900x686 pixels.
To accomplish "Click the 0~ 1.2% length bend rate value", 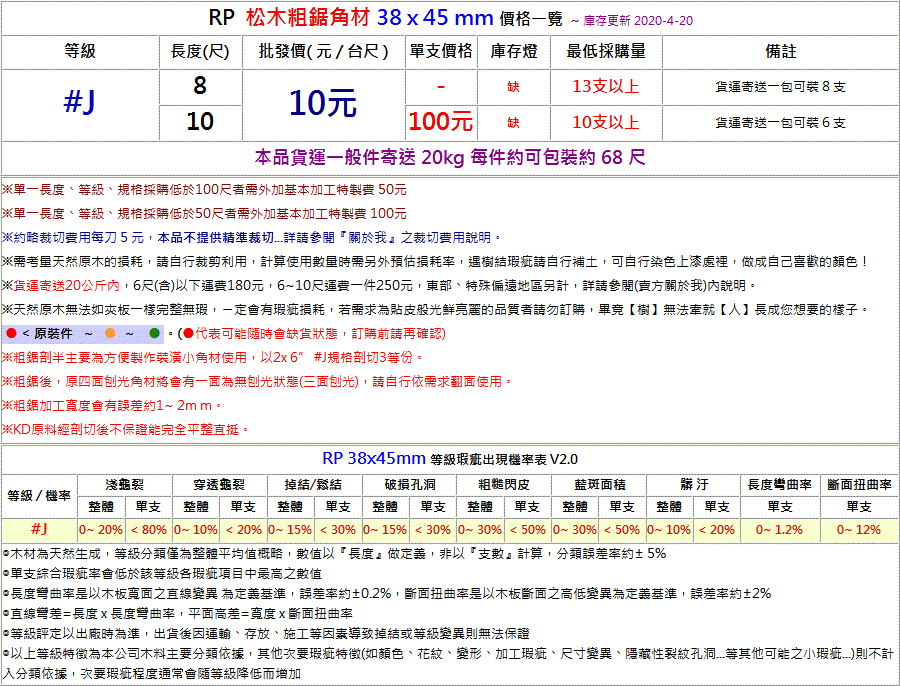I will pos(780,530).
